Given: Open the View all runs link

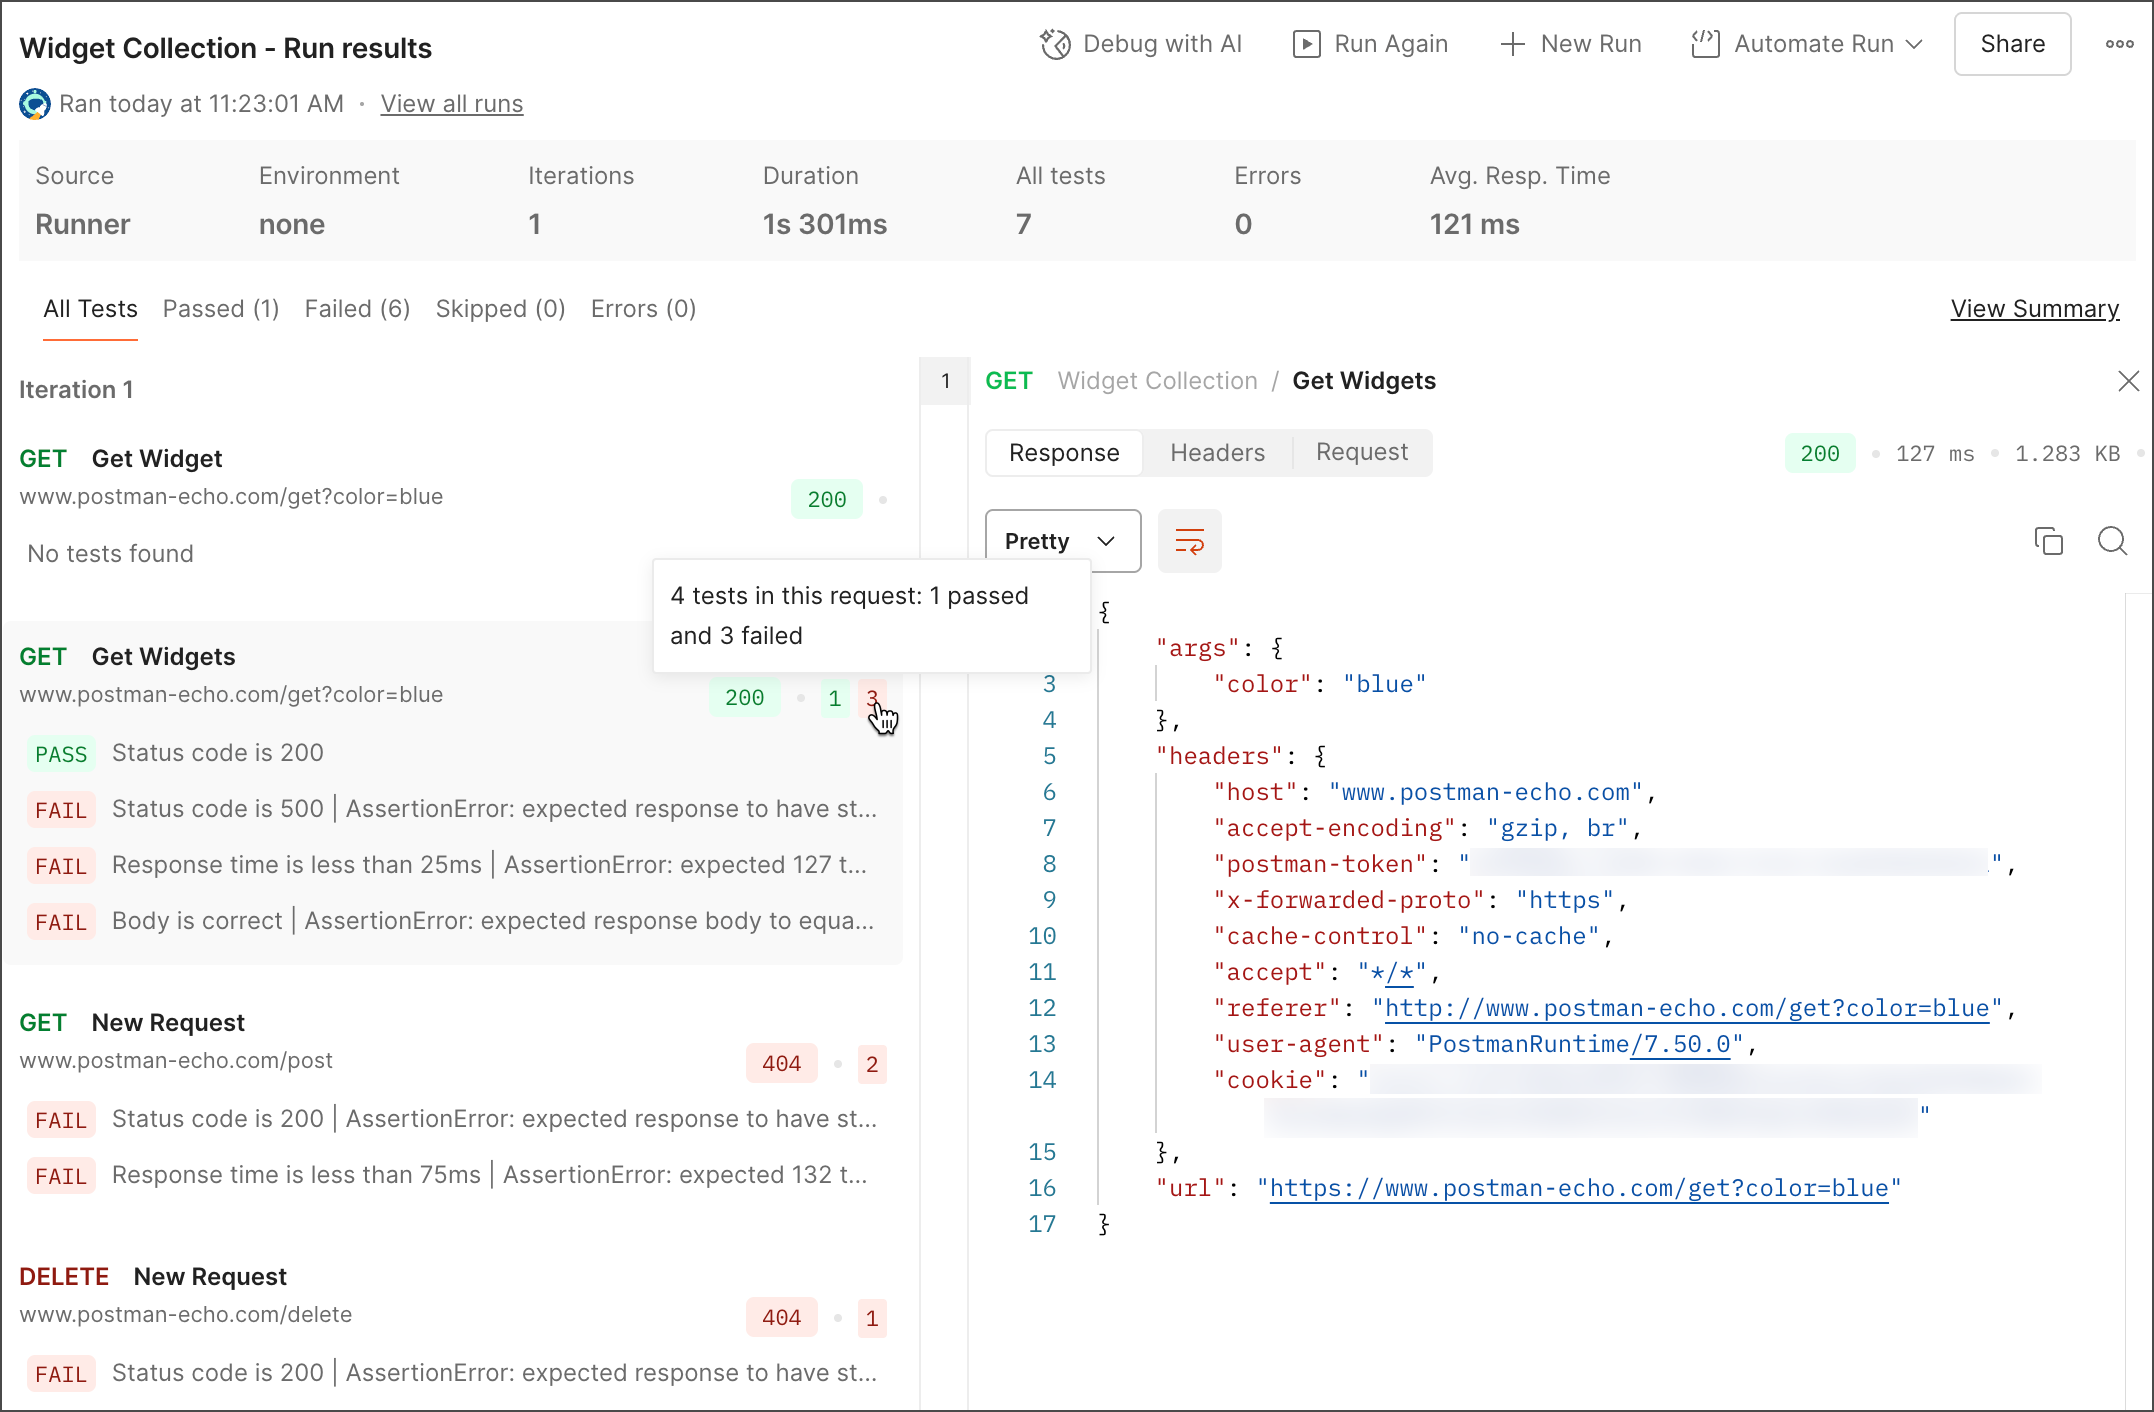Looking at the screenshot, I should [451, 104].
